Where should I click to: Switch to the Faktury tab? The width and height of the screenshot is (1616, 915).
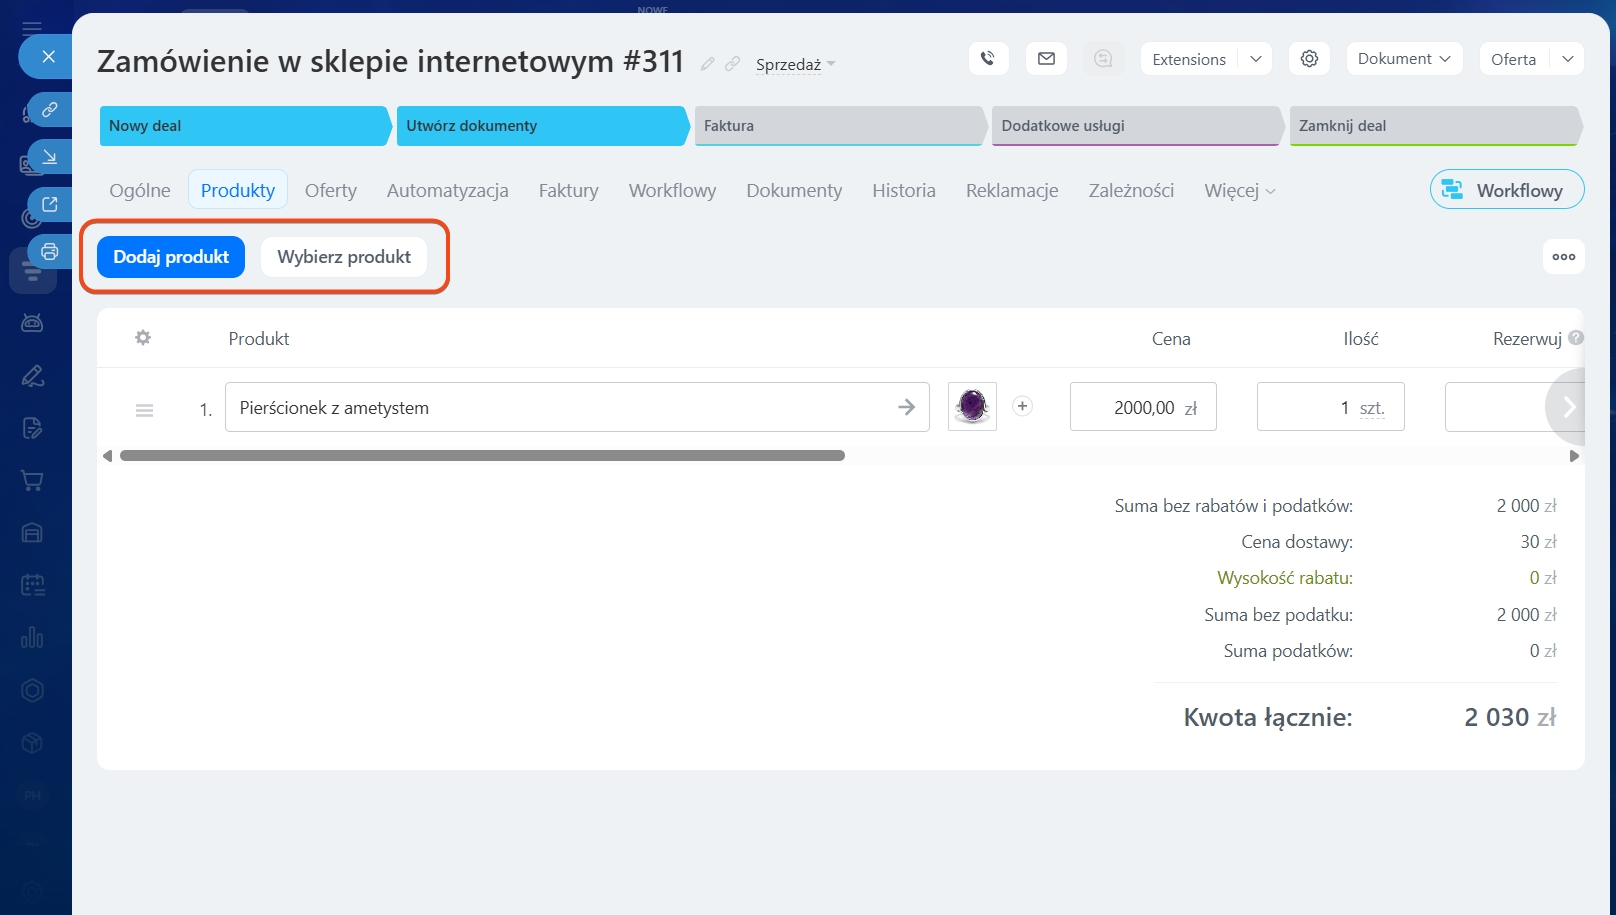pyautogui.click(x=568, y=191)
